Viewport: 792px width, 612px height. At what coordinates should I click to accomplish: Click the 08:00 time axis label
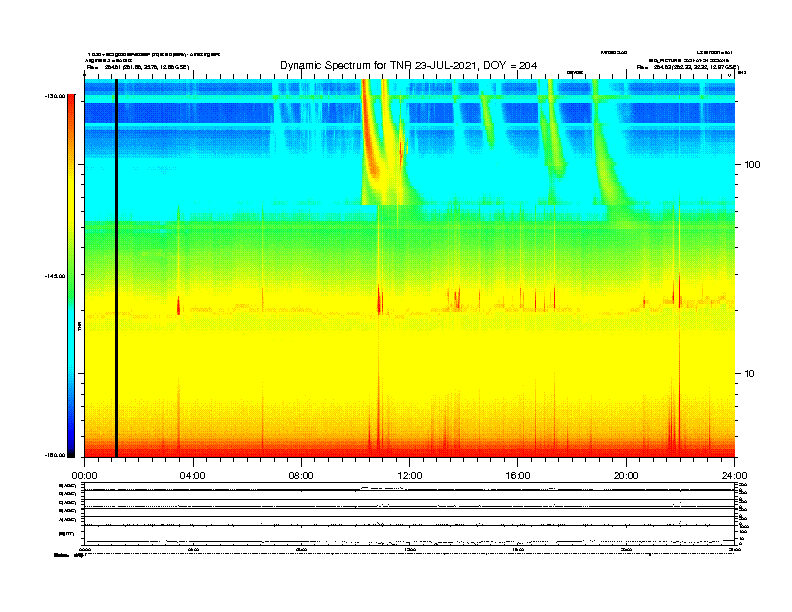coord(301,476)
